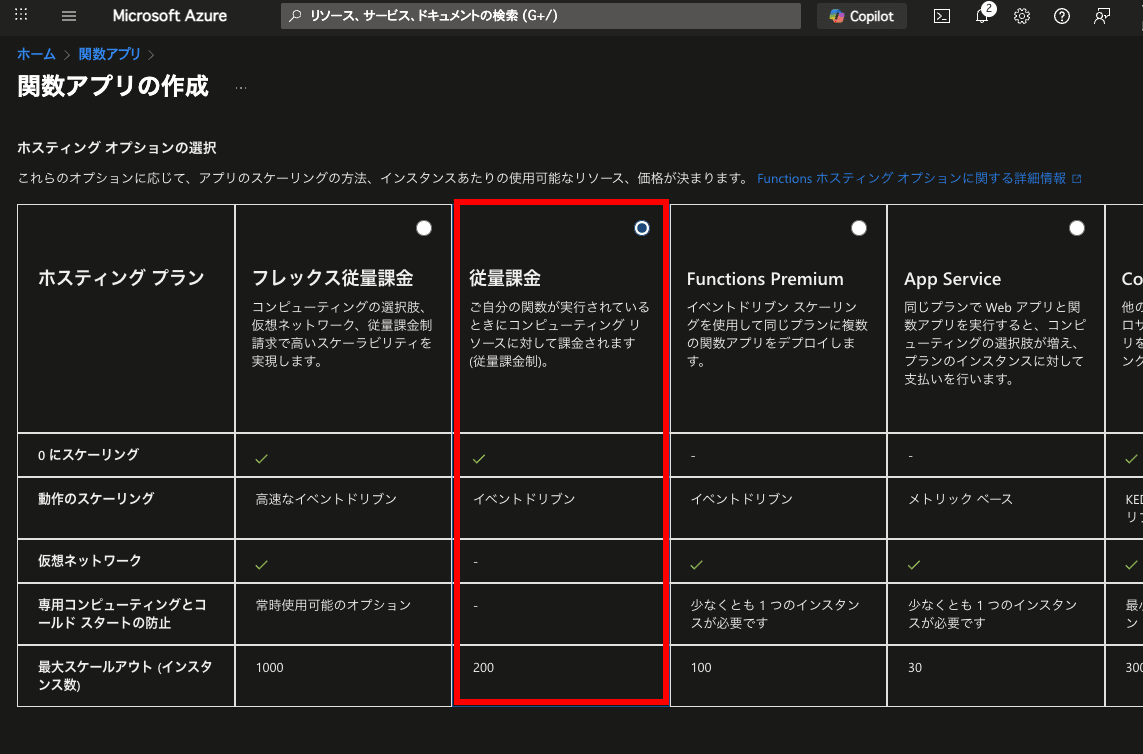Screen dimensions: 1143x754
Task: Click the 関数アプリの作成 page title
Action: [113, 86]
